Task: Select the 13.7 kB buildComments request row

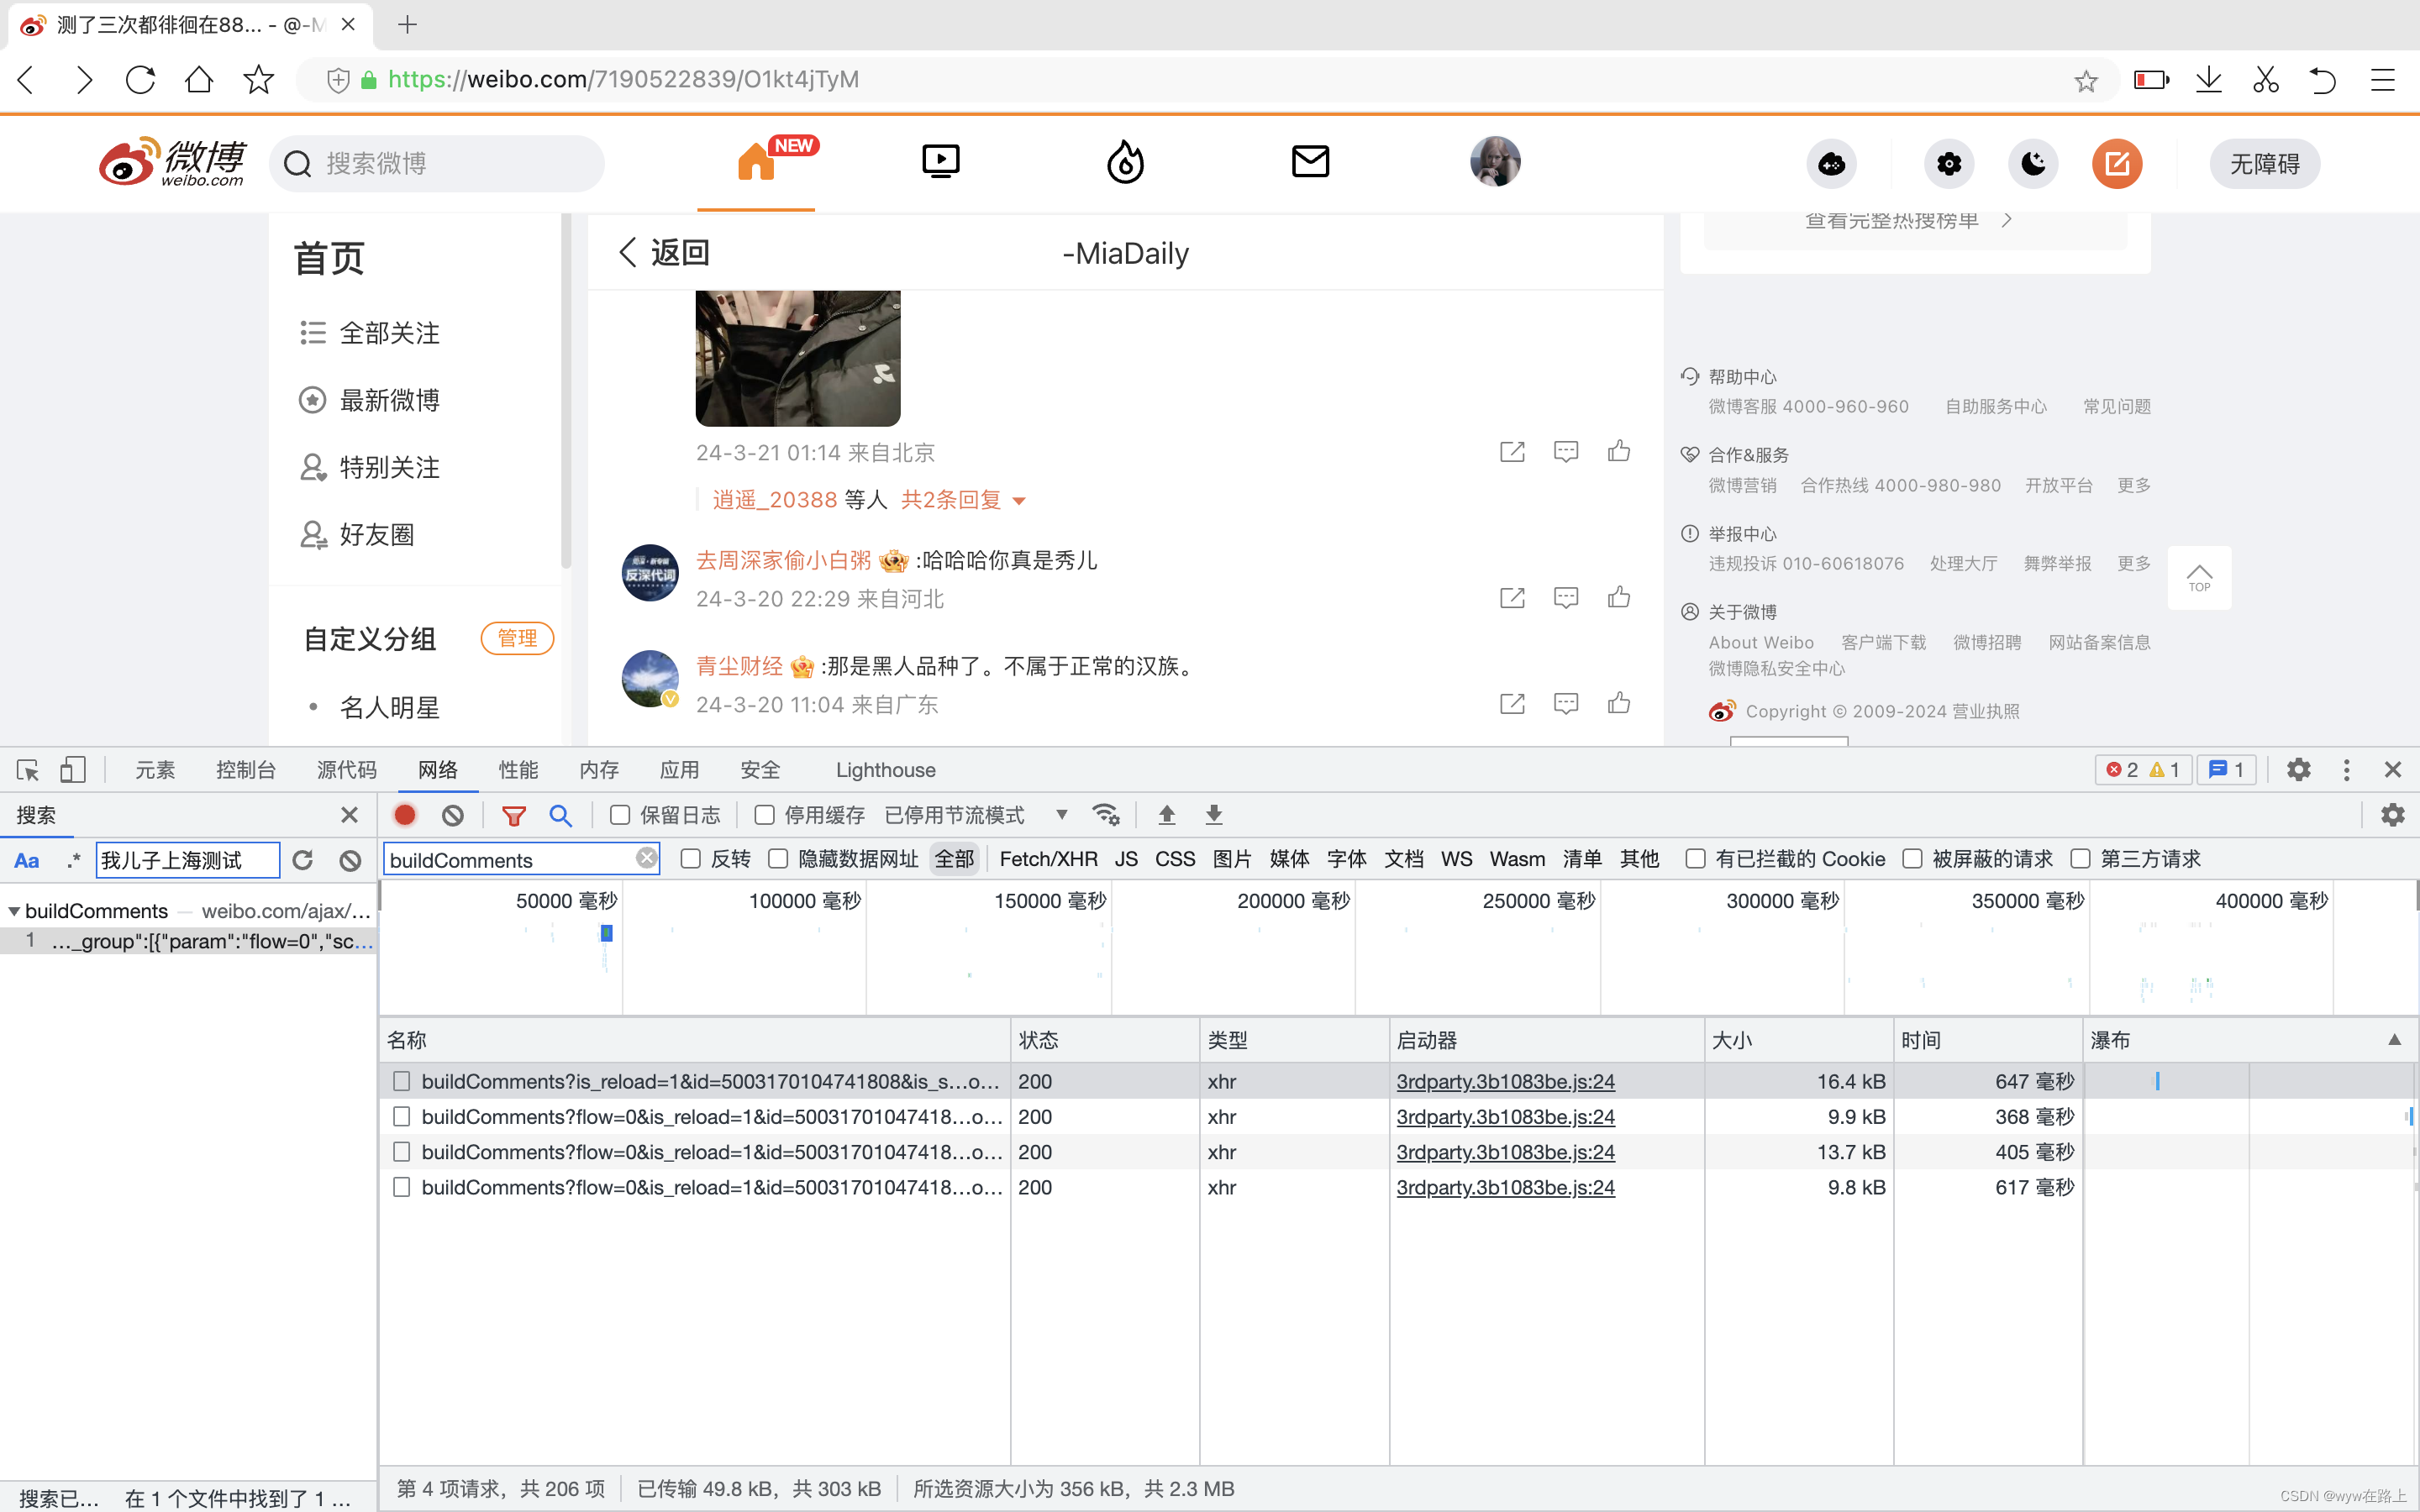Action: 1397,1152
